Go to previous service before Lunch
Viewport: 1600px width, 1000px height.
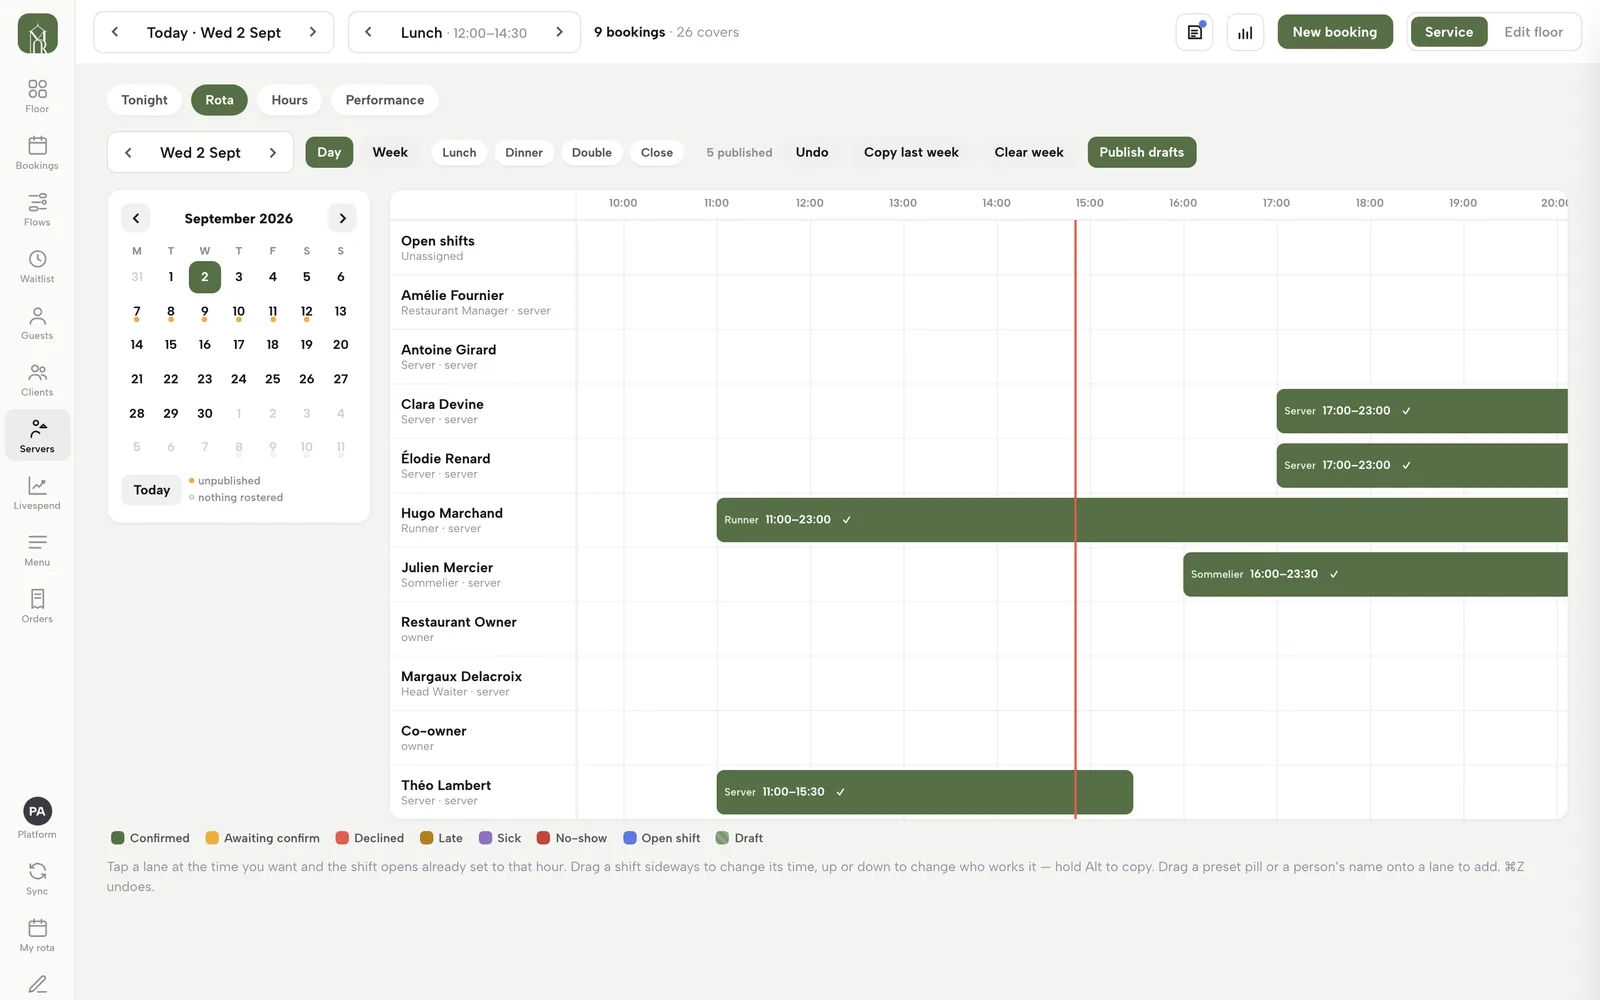pos(369,32)
